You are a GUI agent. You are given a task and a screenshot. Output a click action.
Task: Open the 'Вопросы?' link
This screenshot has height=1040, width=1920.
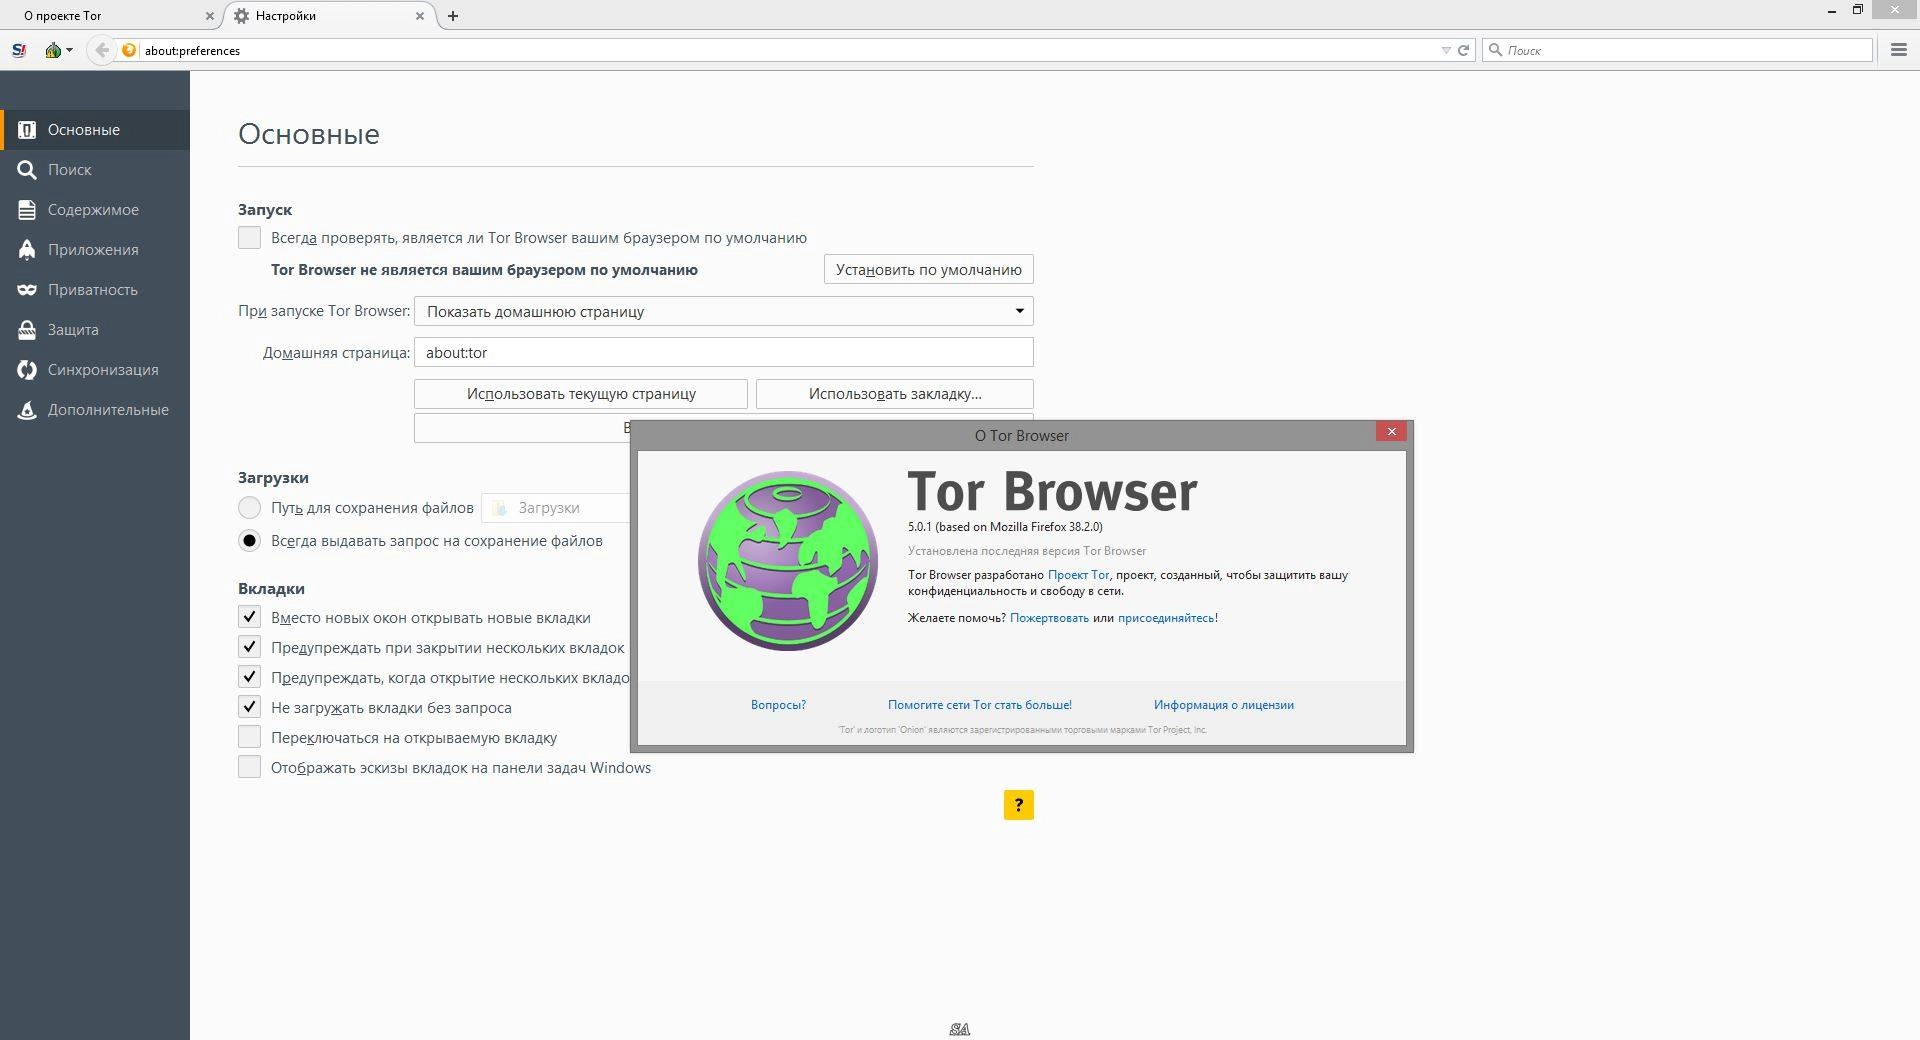tap(778, 705)
